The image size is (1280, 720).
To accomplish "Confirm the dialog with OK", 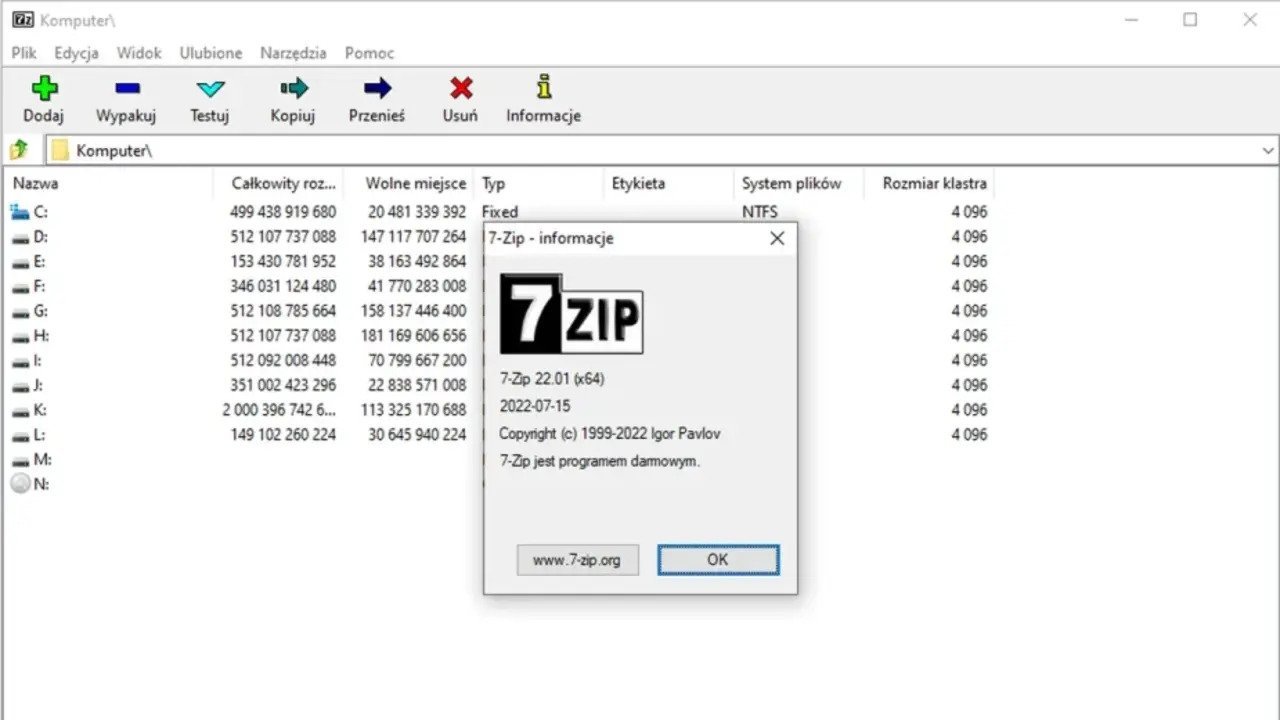I will tap(718, 560).
